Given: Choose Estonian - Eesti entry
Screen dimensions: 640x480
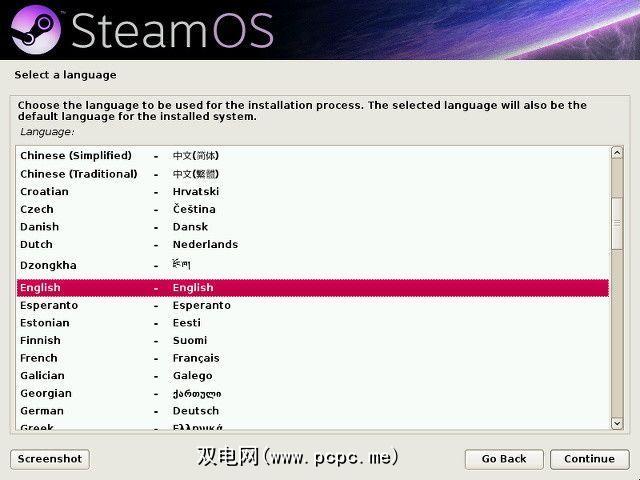Looking at the screenshot, I should click(x=313, y=323).
